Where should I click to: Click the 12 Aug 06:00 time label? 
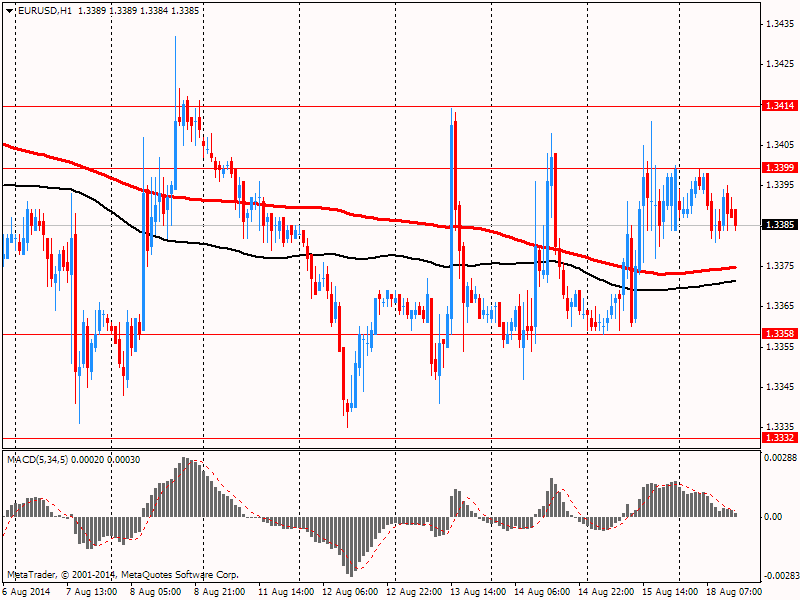(x=350, y=592)
